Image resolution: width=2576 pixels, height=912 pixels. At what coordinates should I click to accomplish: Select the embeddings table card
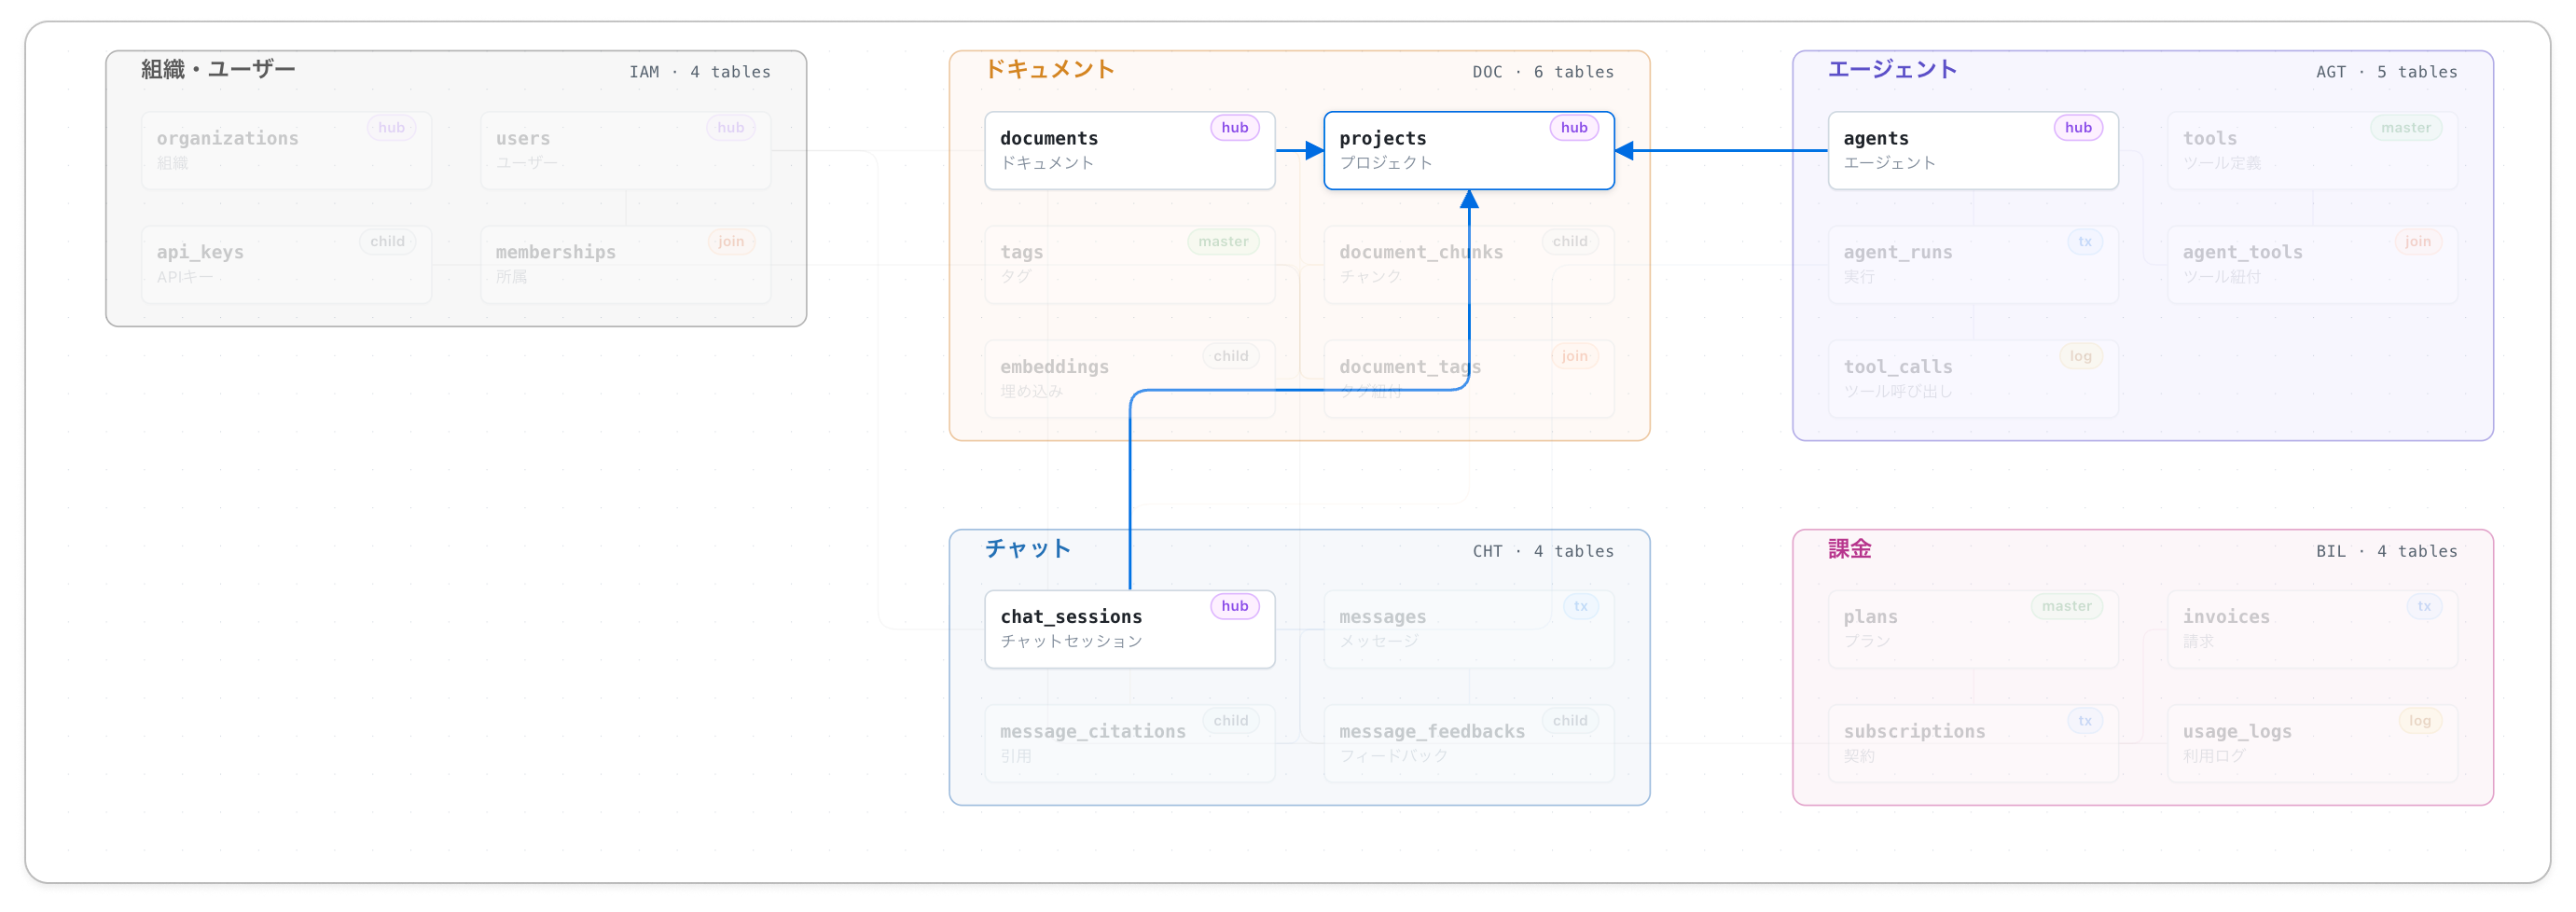[1129, 379]
